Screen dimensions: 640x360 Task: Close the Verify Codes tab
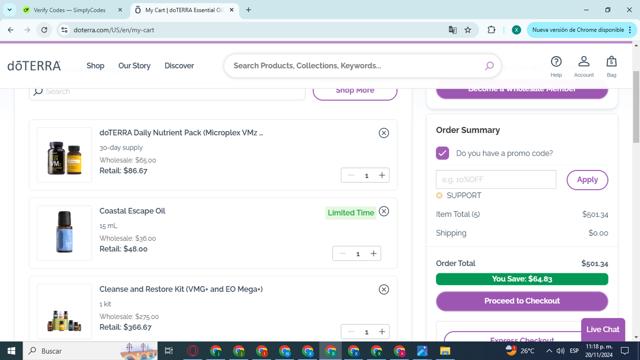pos(120,10)
